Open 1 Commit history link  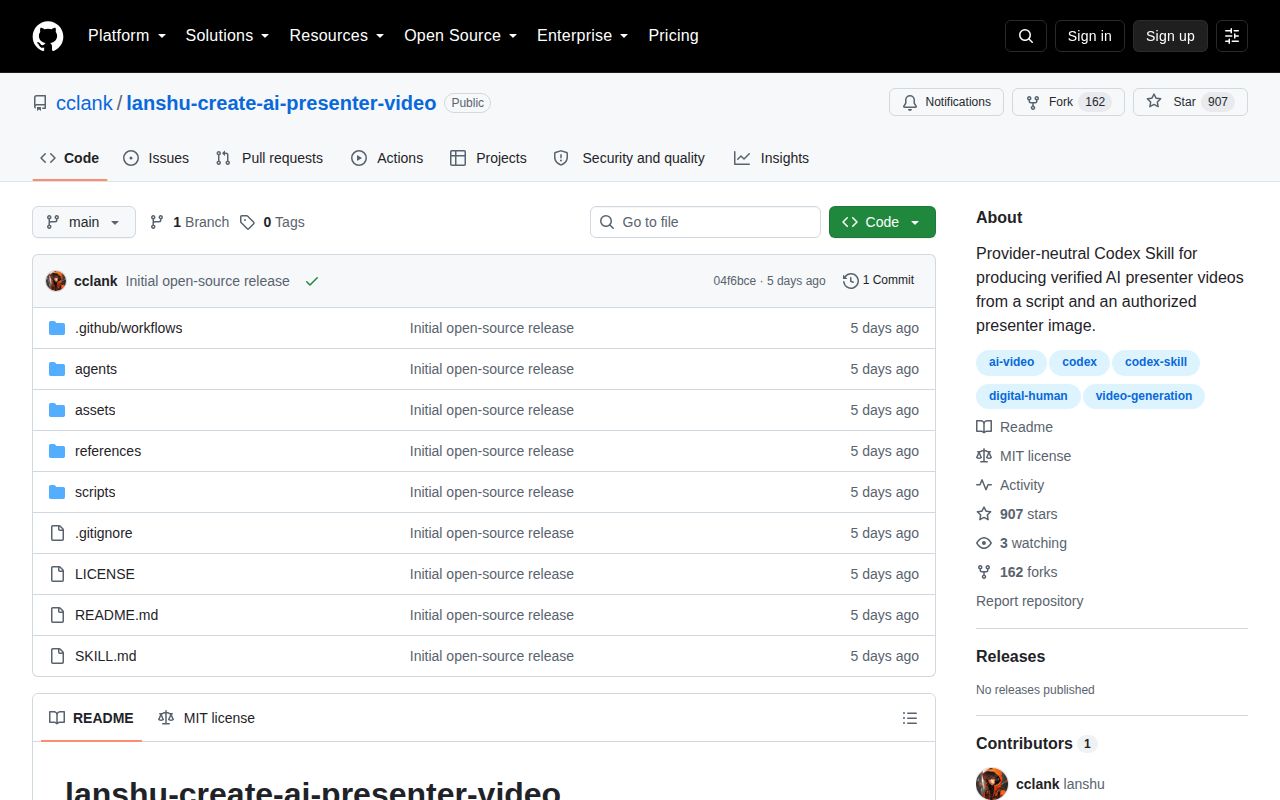(x=879, y=281)
